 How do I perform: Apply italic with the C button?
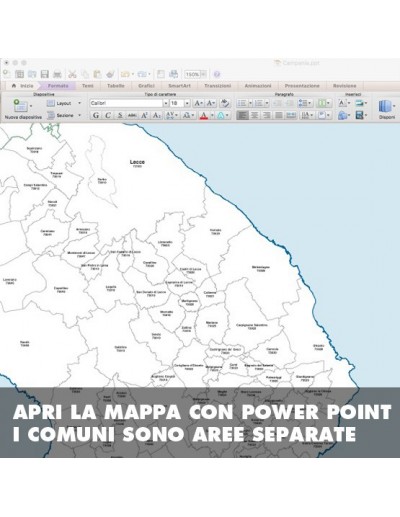108,115
